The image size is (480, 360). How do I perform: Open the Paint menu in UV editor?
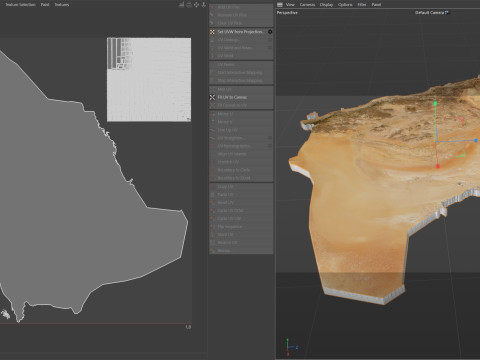[x=45, y=5]
